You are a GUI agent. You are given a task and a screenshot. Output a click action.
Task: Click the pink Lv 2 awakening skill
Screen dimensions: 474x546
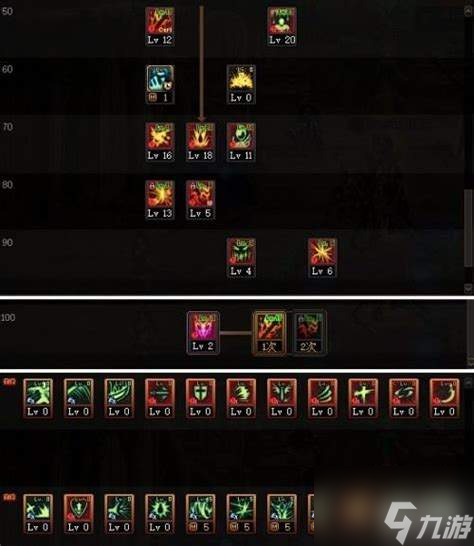(203, 333)
